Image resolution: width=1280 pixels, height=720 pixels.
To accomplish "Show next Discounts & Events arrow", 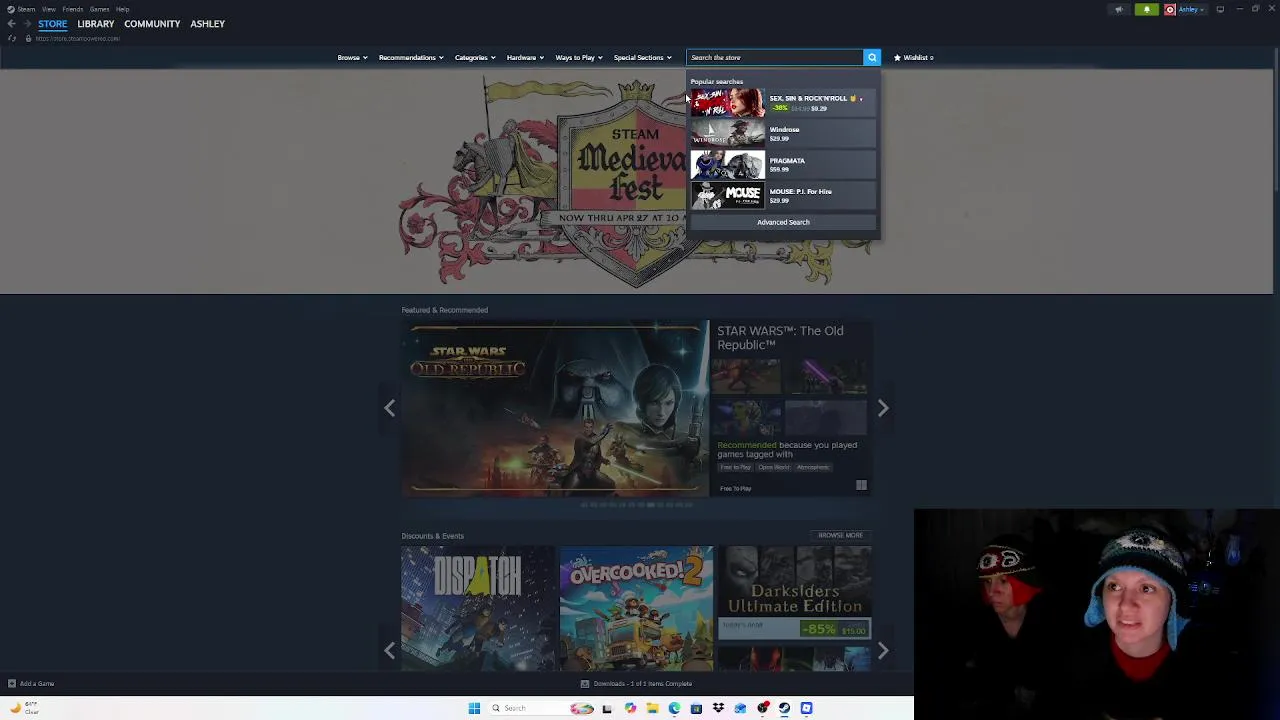I will click(883, 650).
